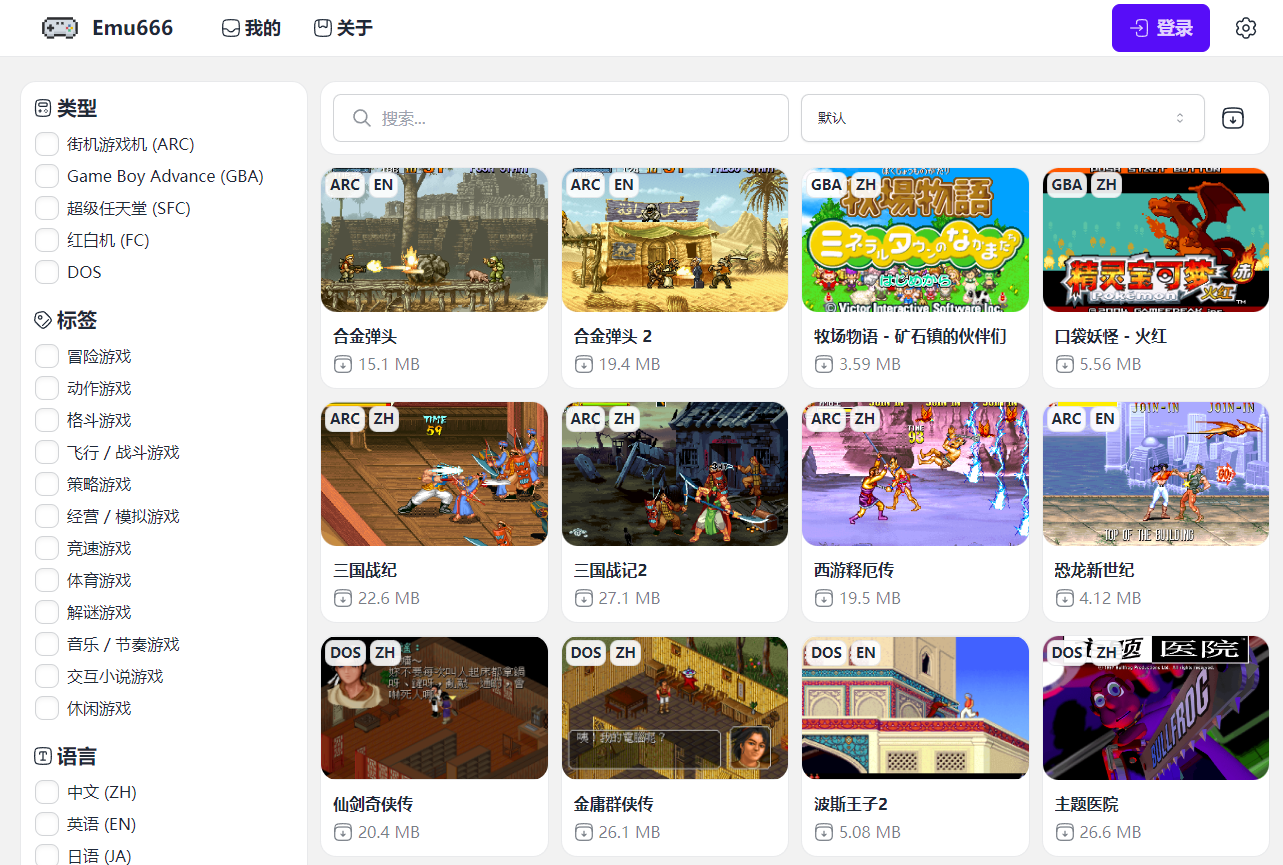Toggle the 飞行 / 战斗游戏 checkbox
The image size is (1283, 865).
click(x=47, y=452)
